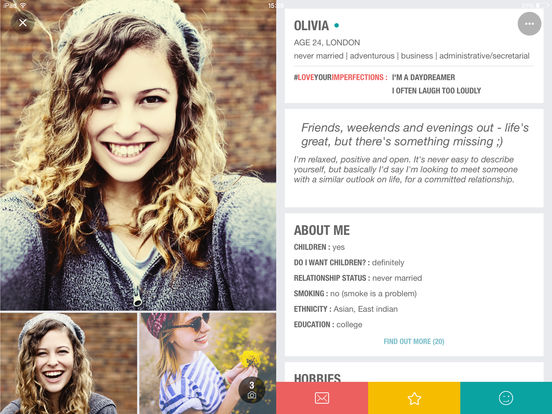The height and width of the screenshot is (414, 552).
Task: Tap the iPad Wi-Fi status icon
Action: click(23, 5)
